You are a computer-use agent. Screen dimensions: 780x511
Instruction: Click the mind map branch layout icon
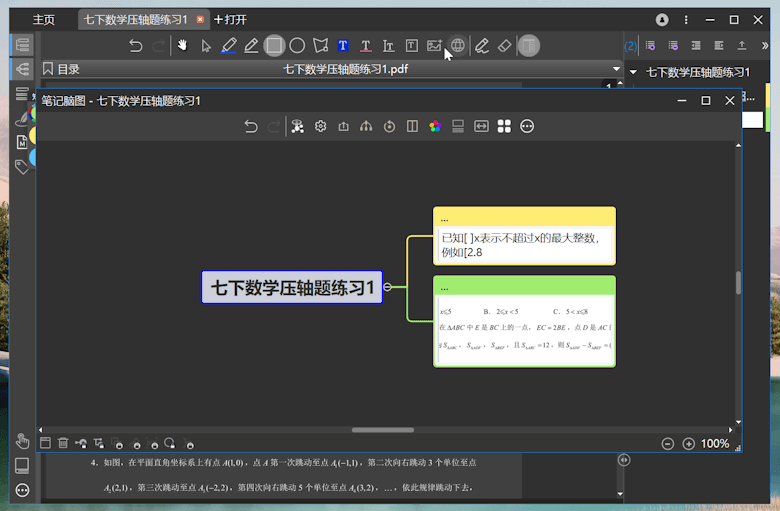[366, 126]
